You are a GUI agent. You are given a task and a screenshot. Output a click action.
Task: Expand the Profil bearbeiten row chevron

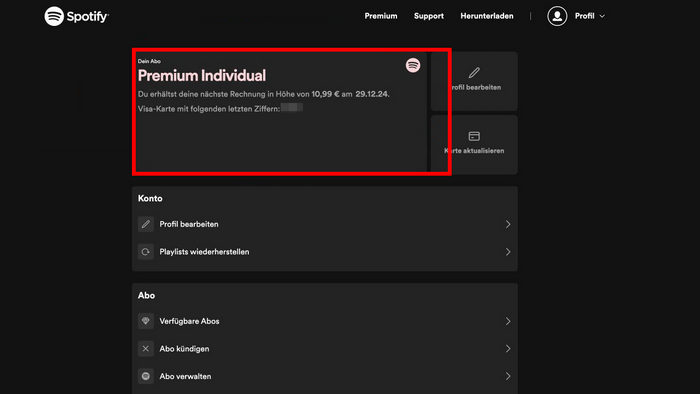[x=508, y=224]
